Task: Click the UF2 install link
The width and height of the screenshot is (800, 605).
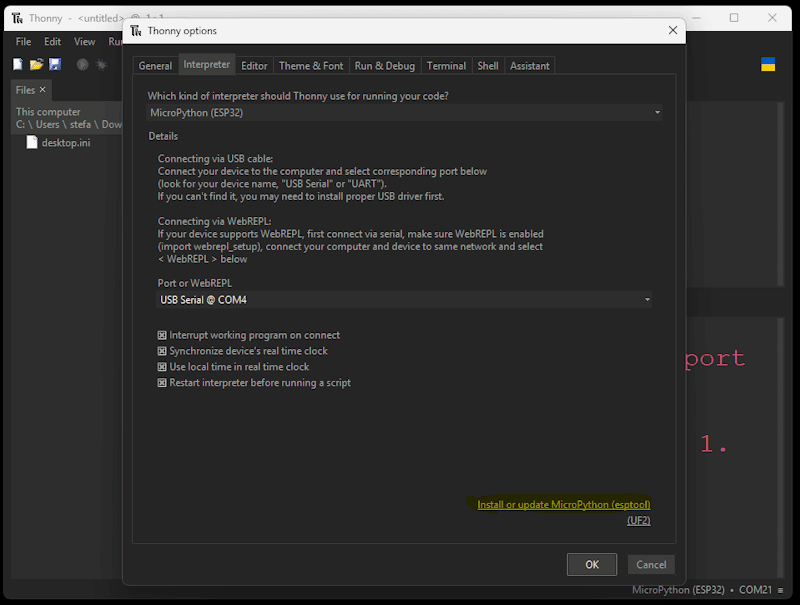Action: tap(638, 521)
